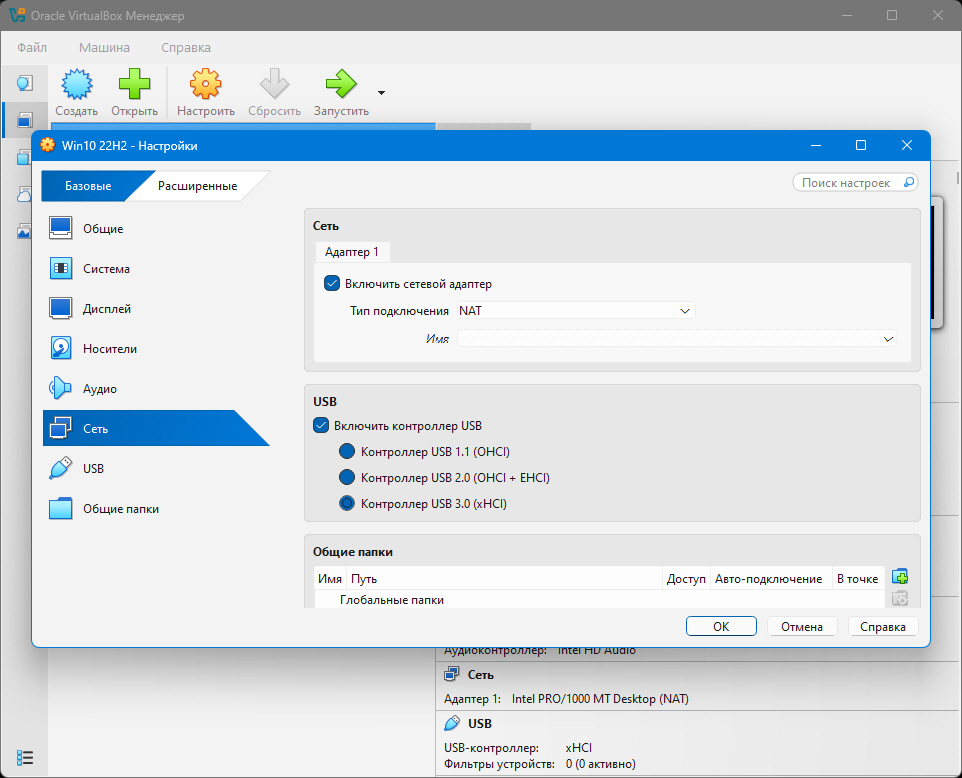Viewport: 962px width, 778px height.
Task: Maximize the settings dialog window
Action: (x=861, y=145)
